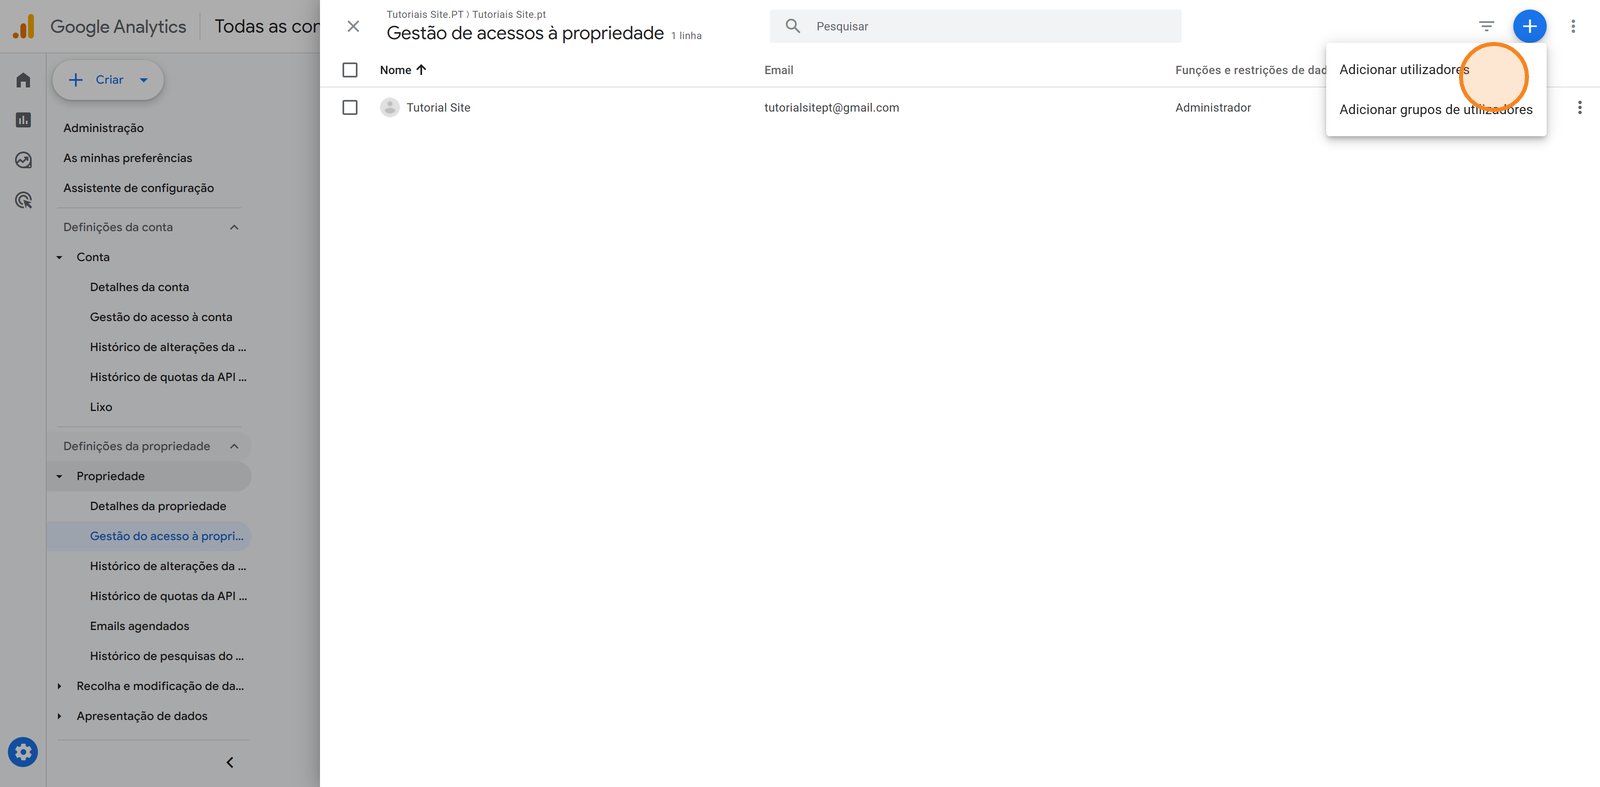Open the Criar dropdown button
This screenshot has height=787, width=1600.
tap(108, 80)
